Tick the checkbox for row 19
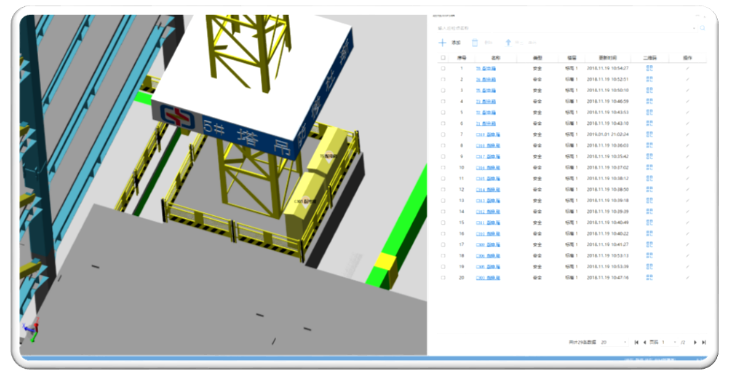The width and height of the screenshot is (737, 373). point(443,267)
